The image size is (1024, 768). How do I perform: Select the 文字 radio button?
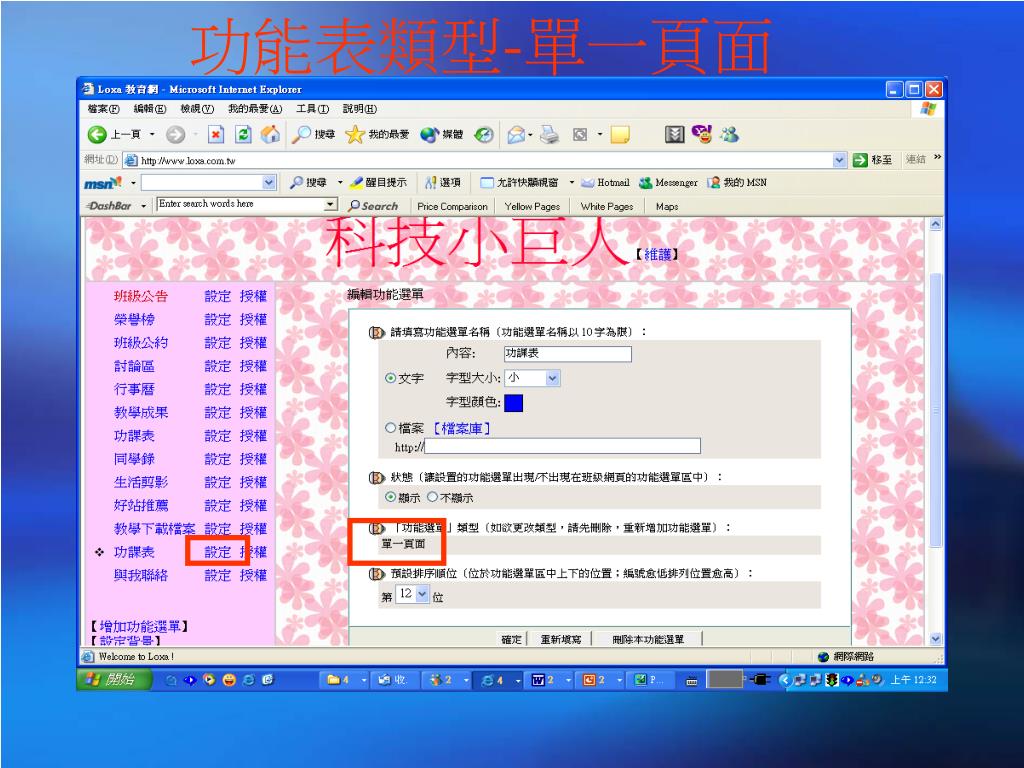pos(391,378)
